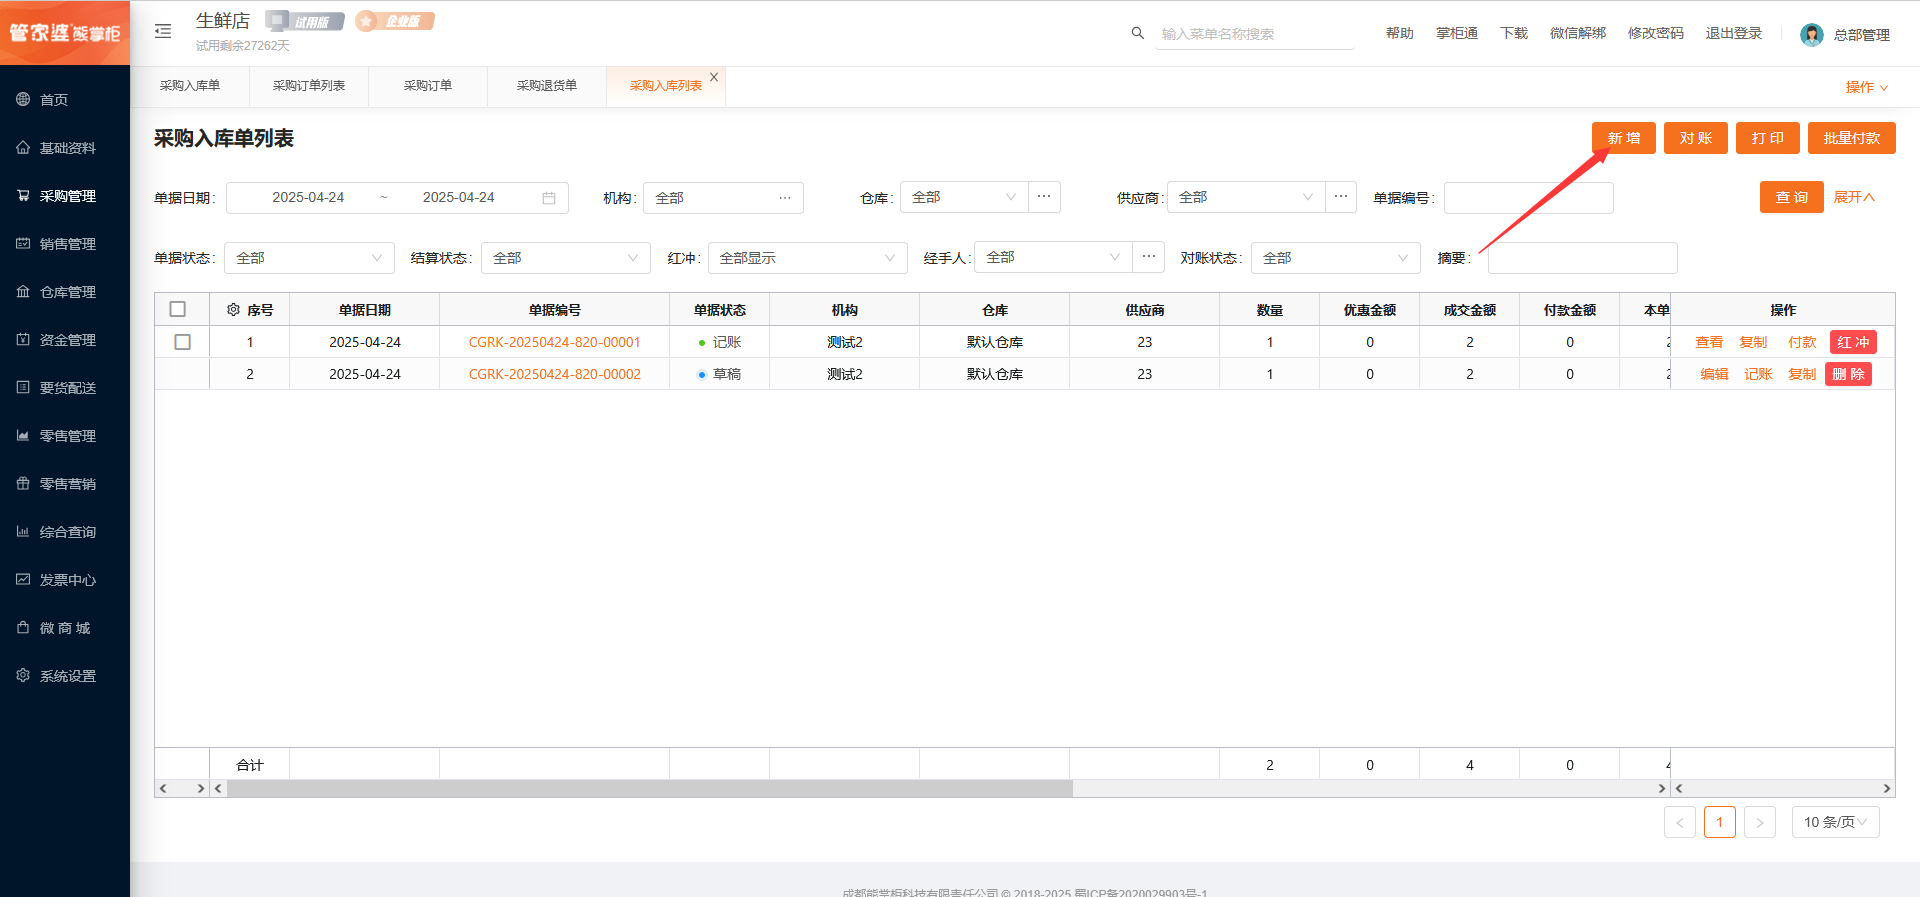Open the 供应商 ellipsis picker button
This screenshot has height=897, width=1920.
(x=1341, y=197)
